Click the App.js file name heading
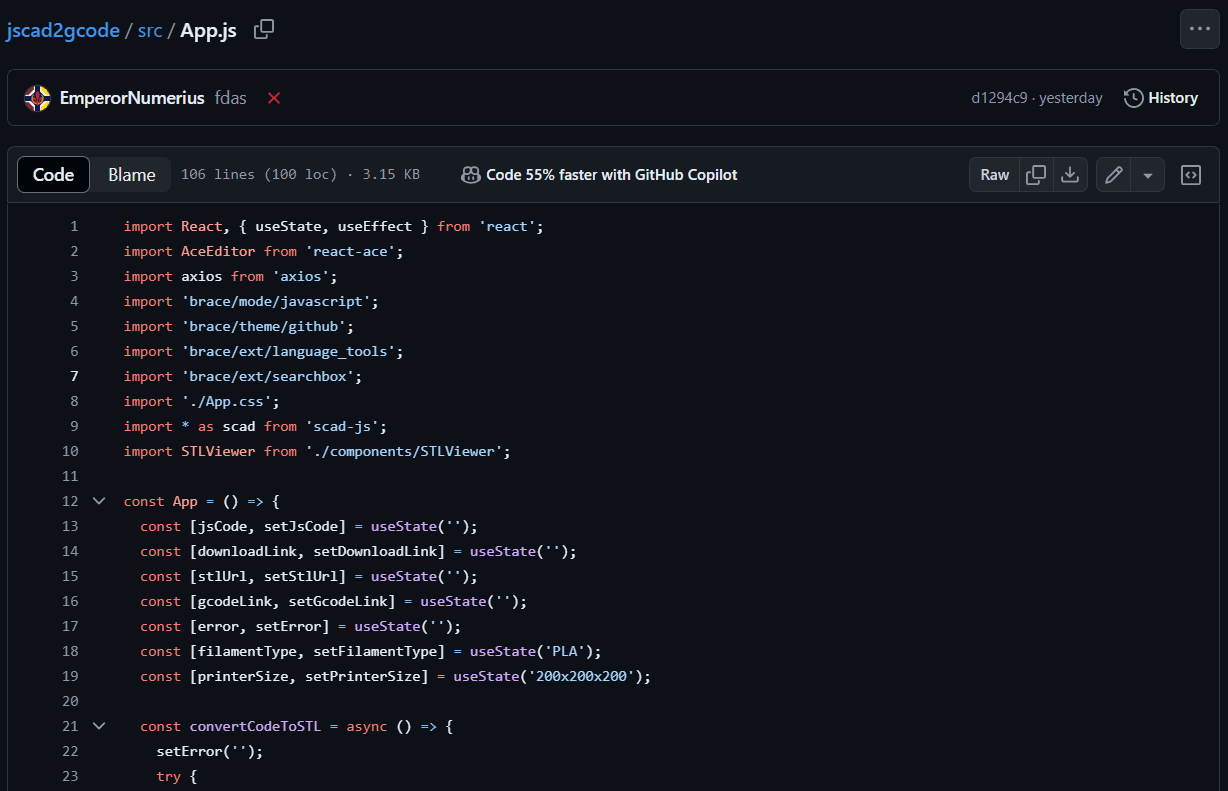 coord(208,30)
